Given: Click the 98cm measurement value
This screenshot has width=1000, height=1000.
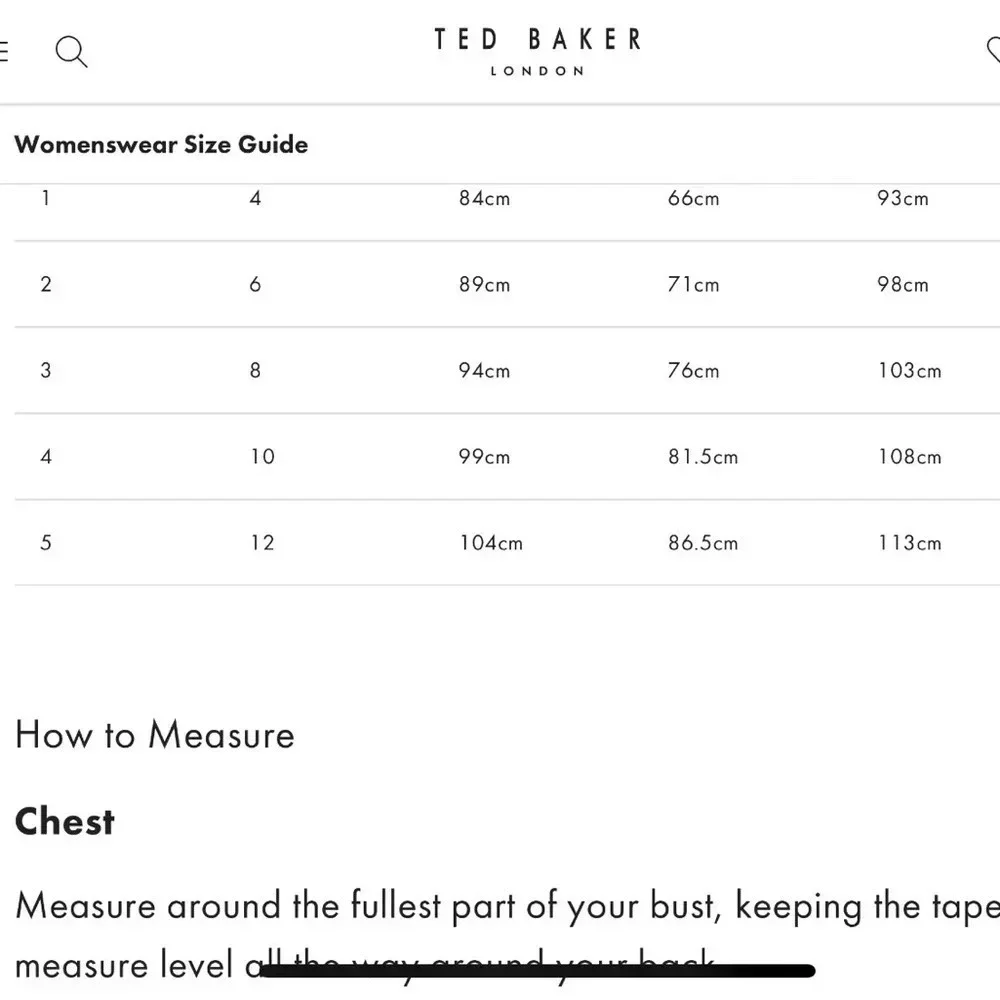Looking at the screenshot, I should (x=902, y=284).
